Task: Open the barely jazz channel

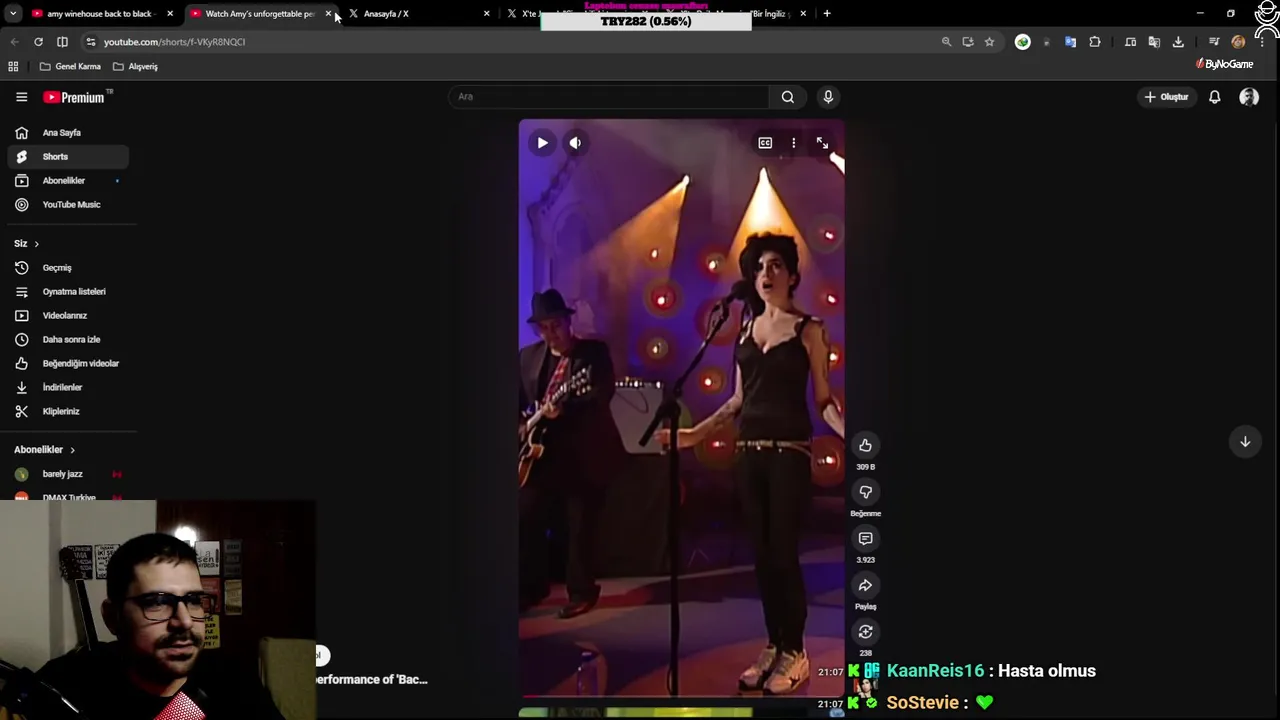Action: [67, 474]
